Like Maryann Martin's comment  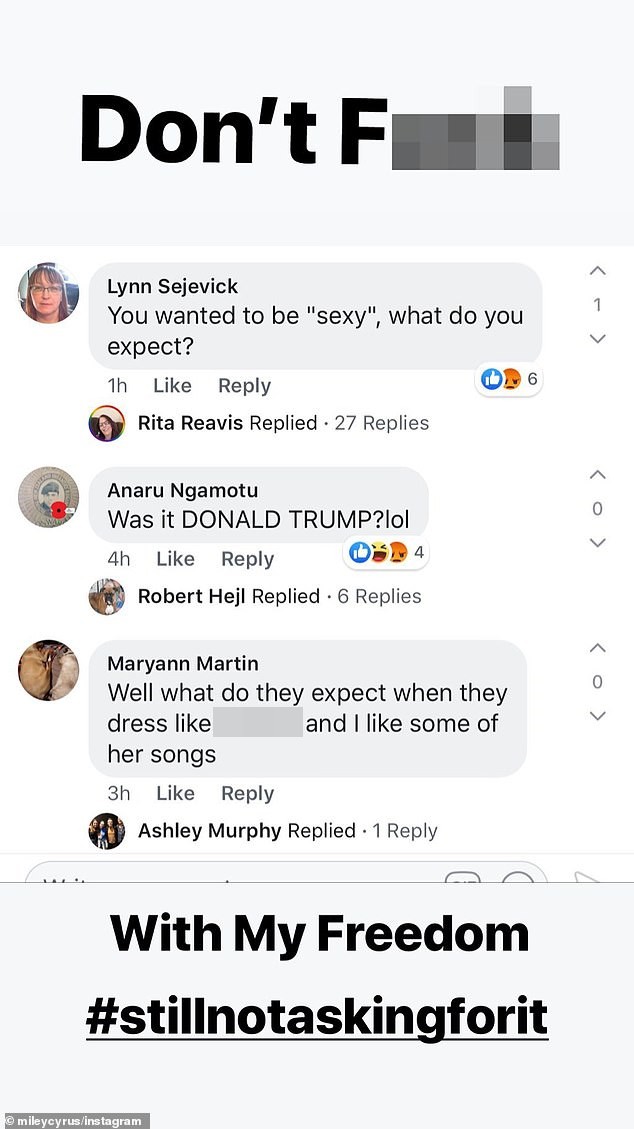(x=175, y=793)
